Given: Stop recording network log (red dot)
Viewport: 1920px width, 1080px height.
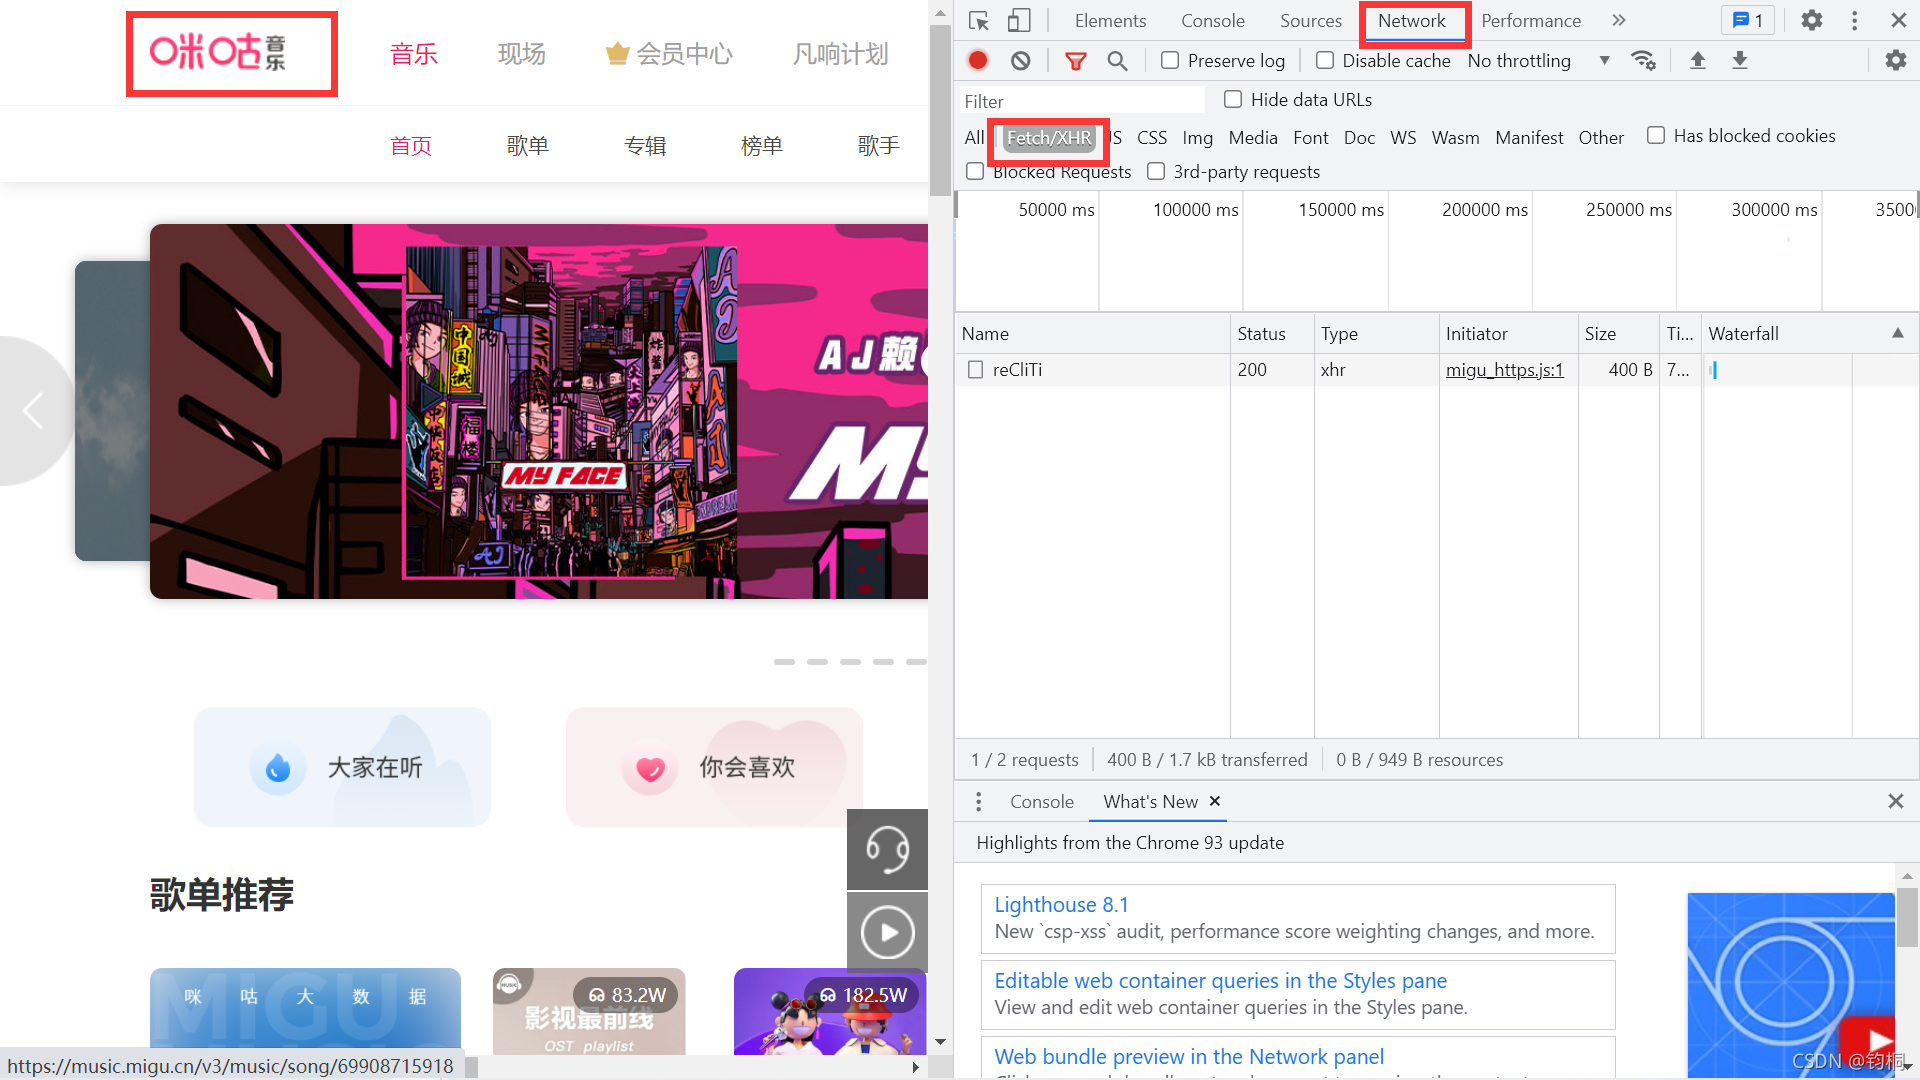Looking at the screenshot, I should (x=978, y=61).
